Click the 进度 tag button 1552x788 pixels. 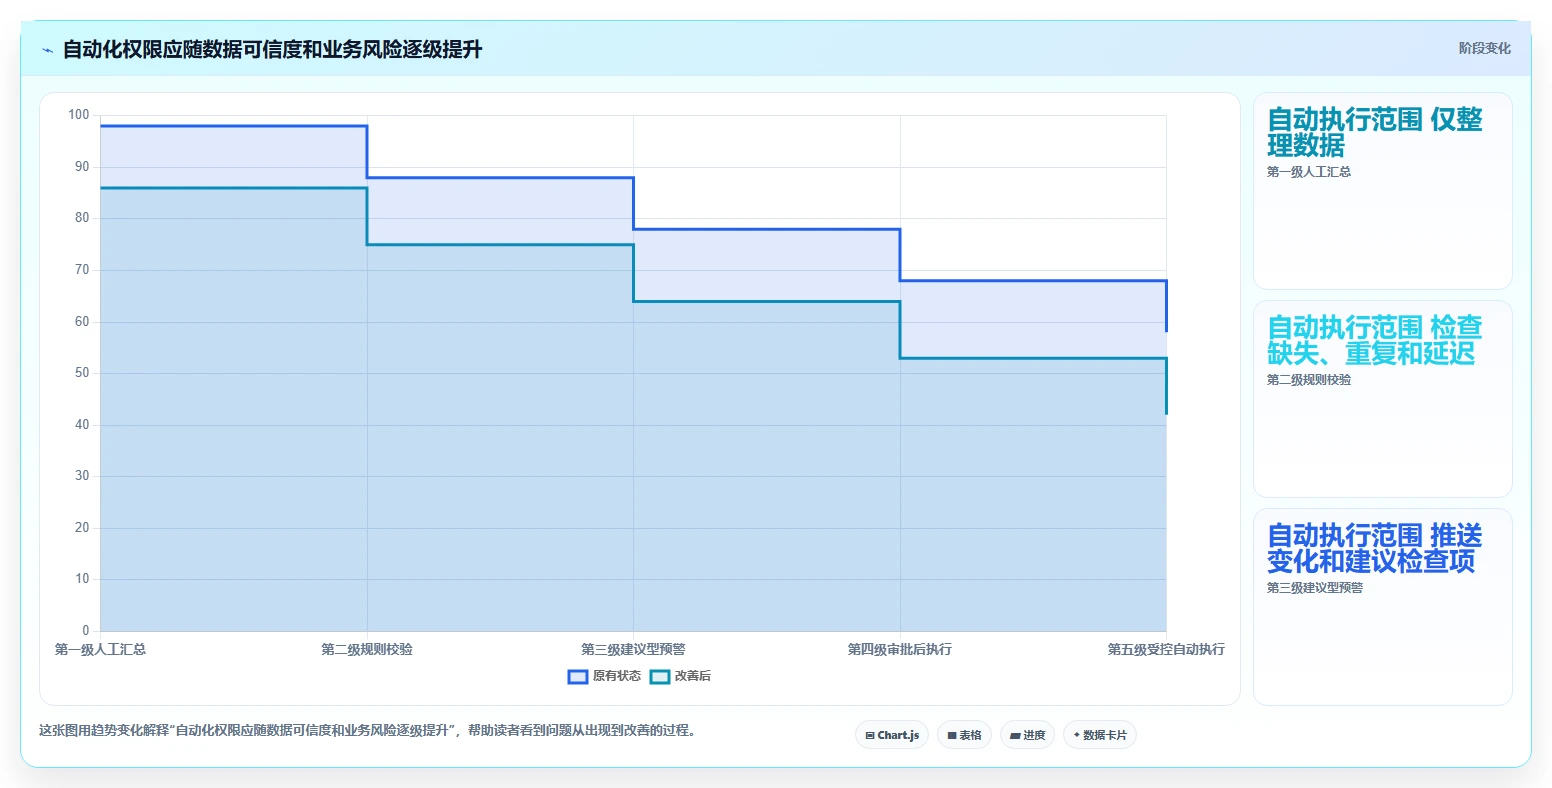(x=1027, y=735)
